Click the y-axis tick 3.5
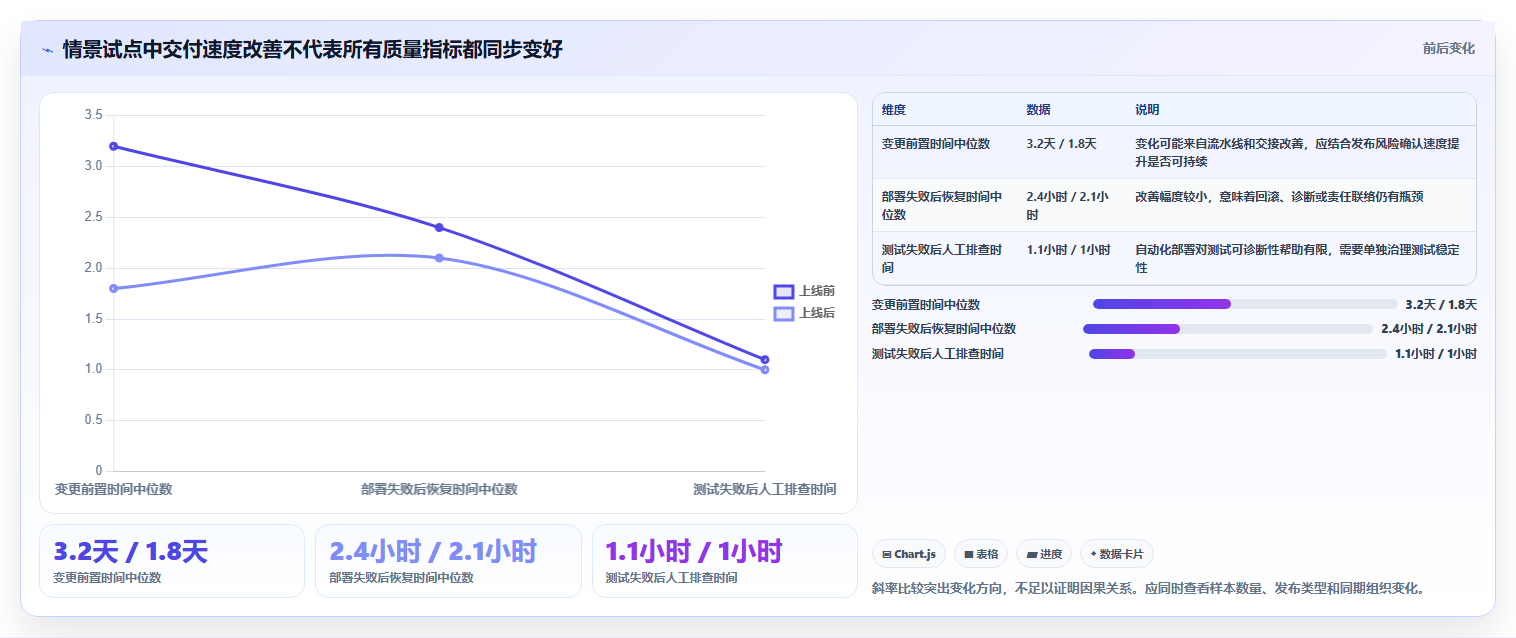 pos(94,115)
